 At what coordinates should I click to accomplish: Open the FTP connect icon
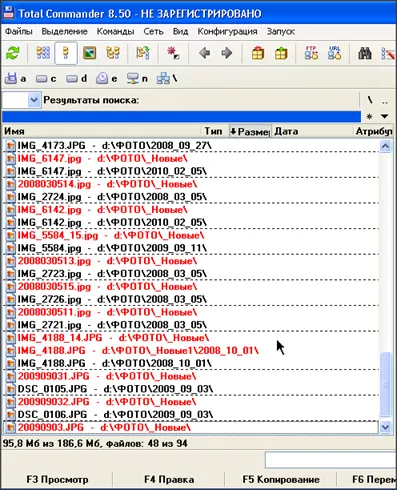(x=311, y=53)
